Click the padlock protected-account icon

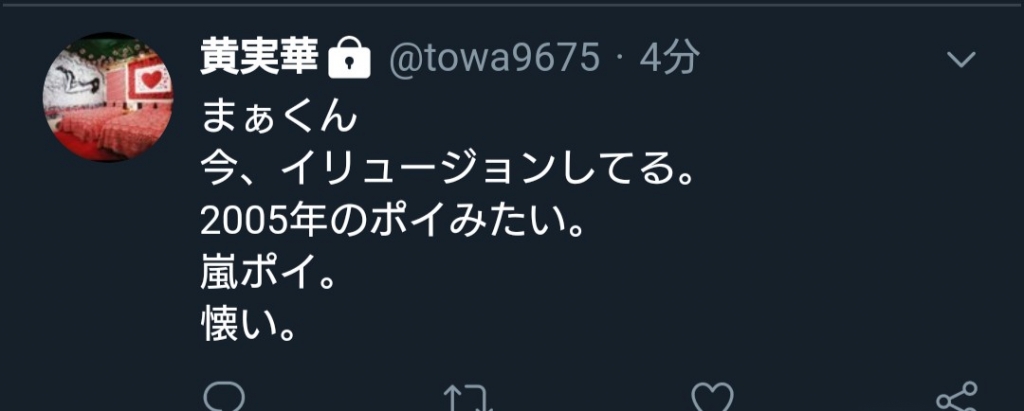coord(349,58)
